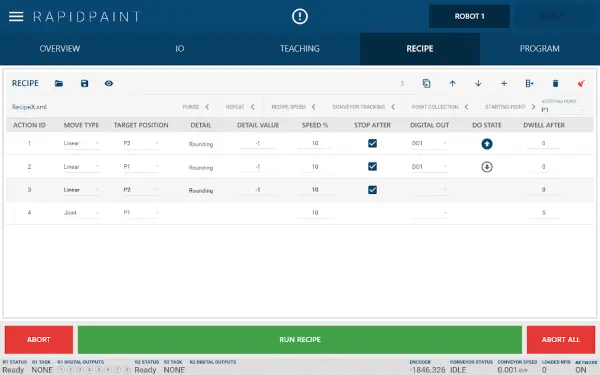Click the red Abort button
Viewport: 600px width, 375px height.
pos(39,340)
